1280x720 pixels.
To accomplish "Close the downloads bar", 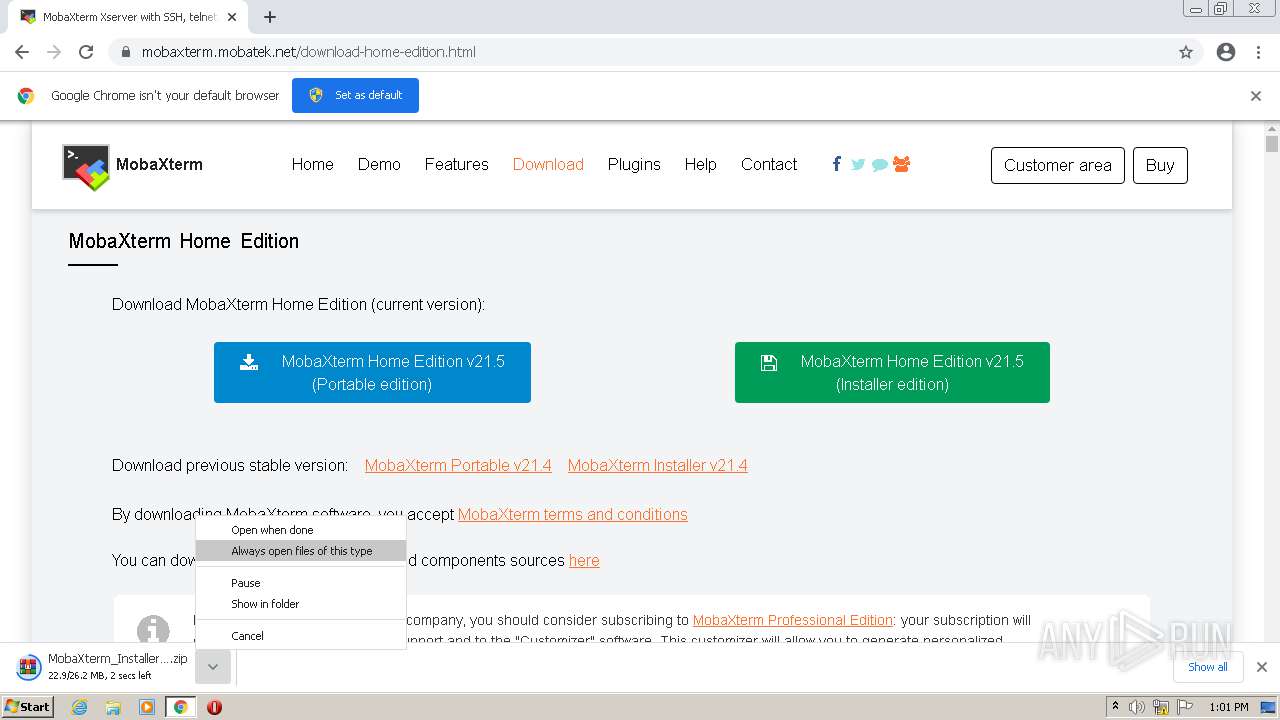I will pos(1262,667).
